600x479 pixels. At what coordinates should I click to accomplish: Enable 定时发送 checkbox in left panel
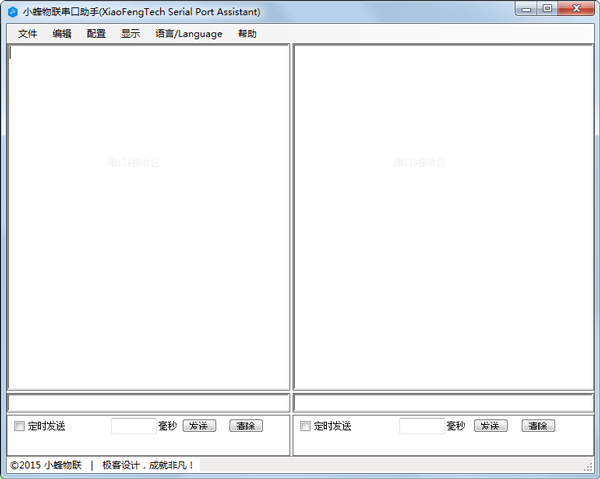20,426
